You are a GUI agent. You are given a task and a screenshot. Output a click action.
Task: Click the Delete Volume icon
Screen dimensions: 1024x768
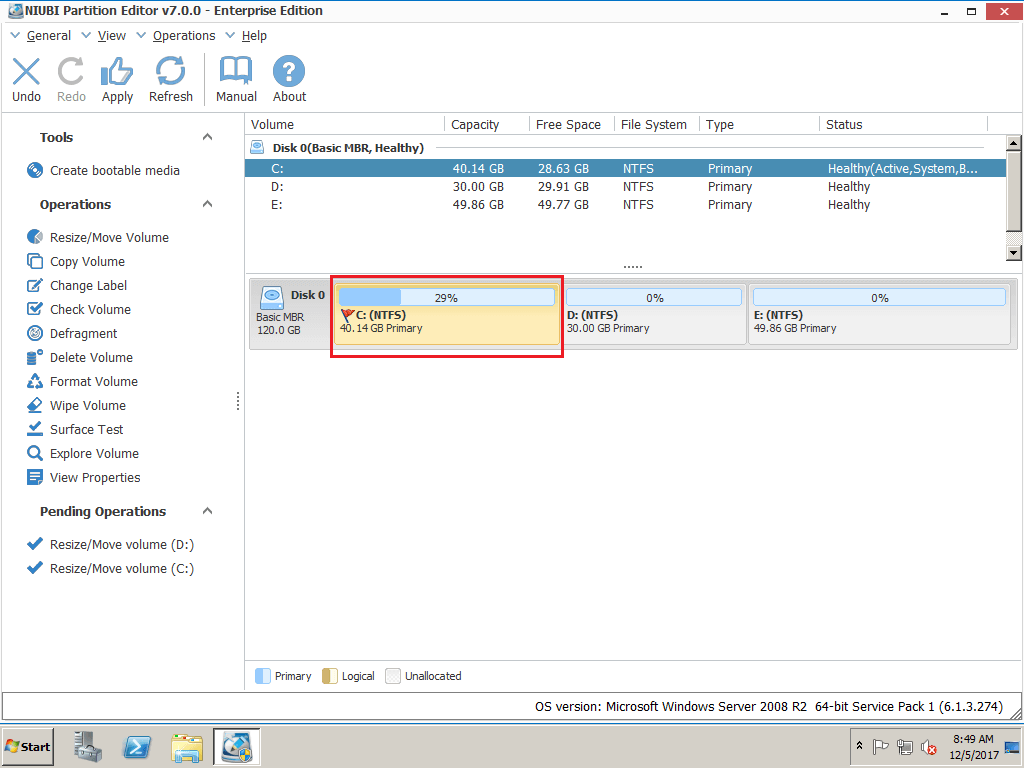click(35, 357)
